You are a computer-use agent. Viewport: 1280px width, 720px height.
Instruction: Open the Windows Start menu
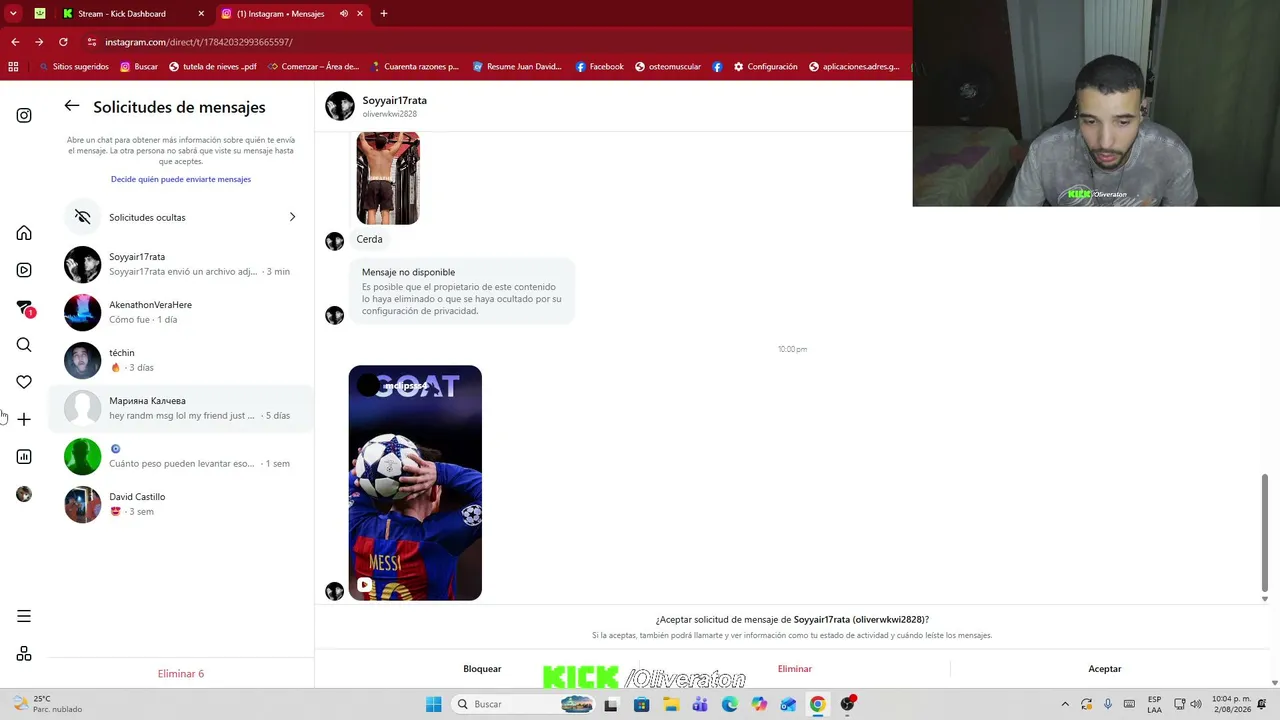point(433,704)
